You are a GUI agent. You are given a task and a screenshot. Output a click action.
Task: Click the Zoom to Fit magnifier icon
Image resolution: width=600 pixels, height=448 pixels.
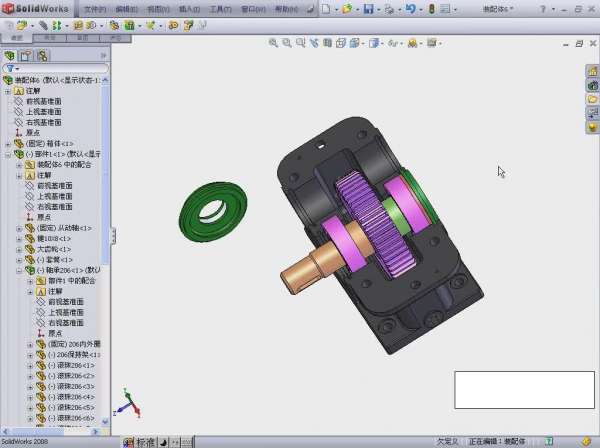[274, 43]
